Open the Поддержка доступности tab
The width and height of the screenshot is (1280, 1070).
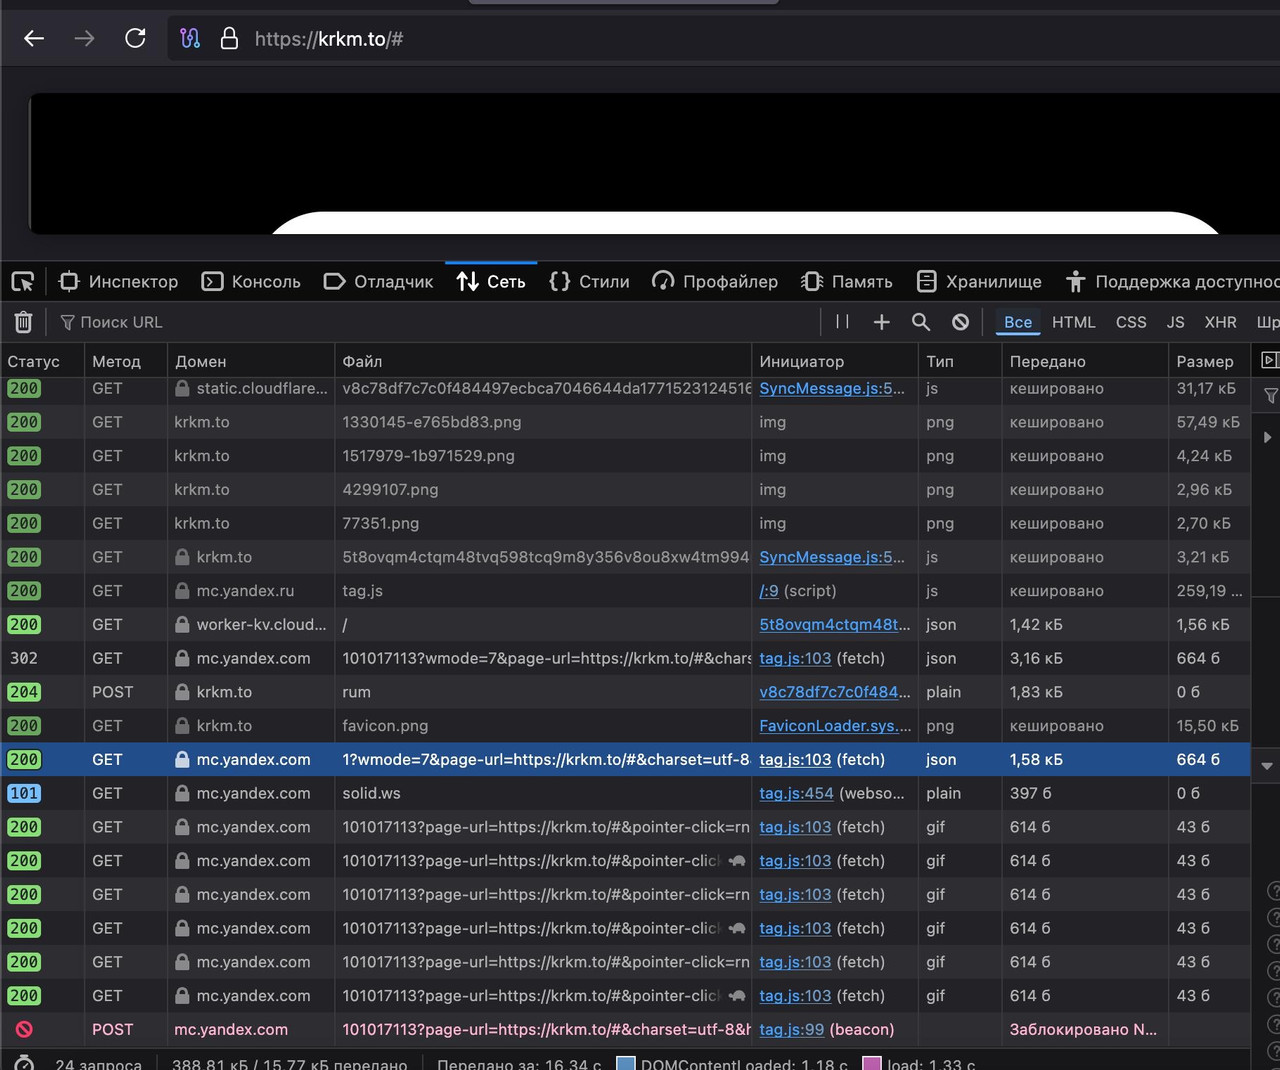[1170, 282]
